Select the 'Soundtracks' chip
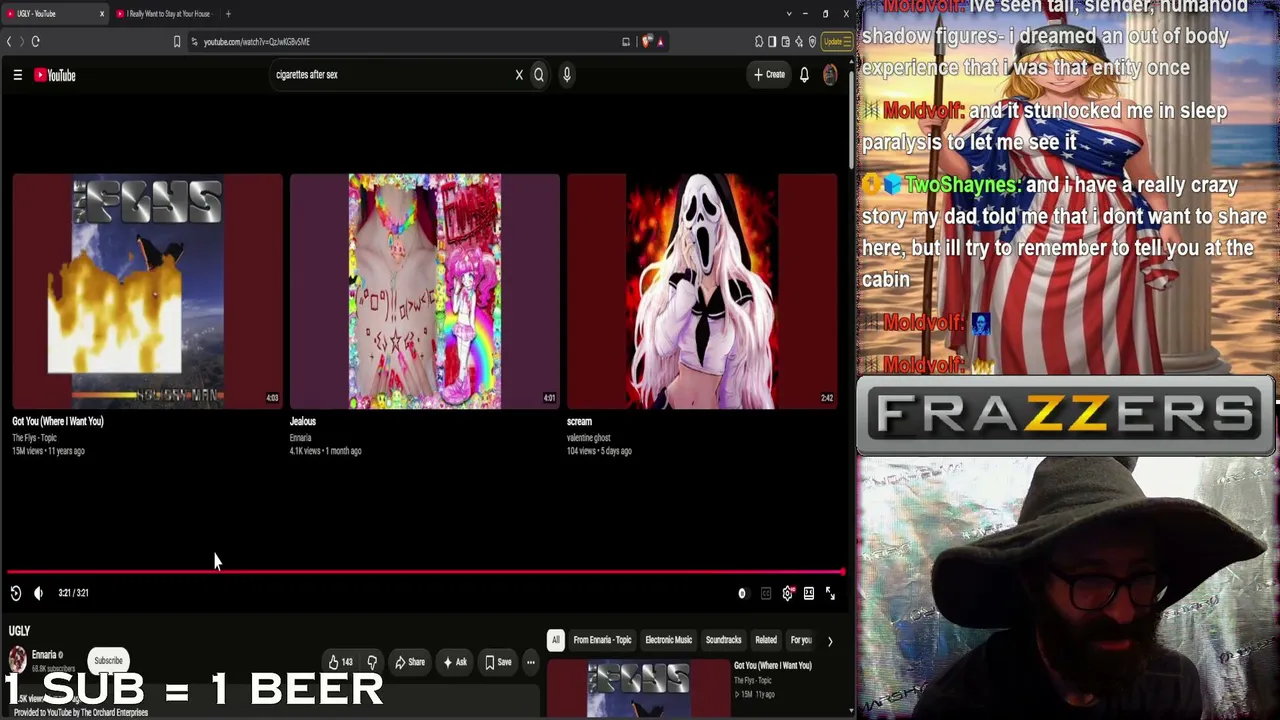Image resolution: width=1280 pixels, height=720 pixels. coord(723,640)
